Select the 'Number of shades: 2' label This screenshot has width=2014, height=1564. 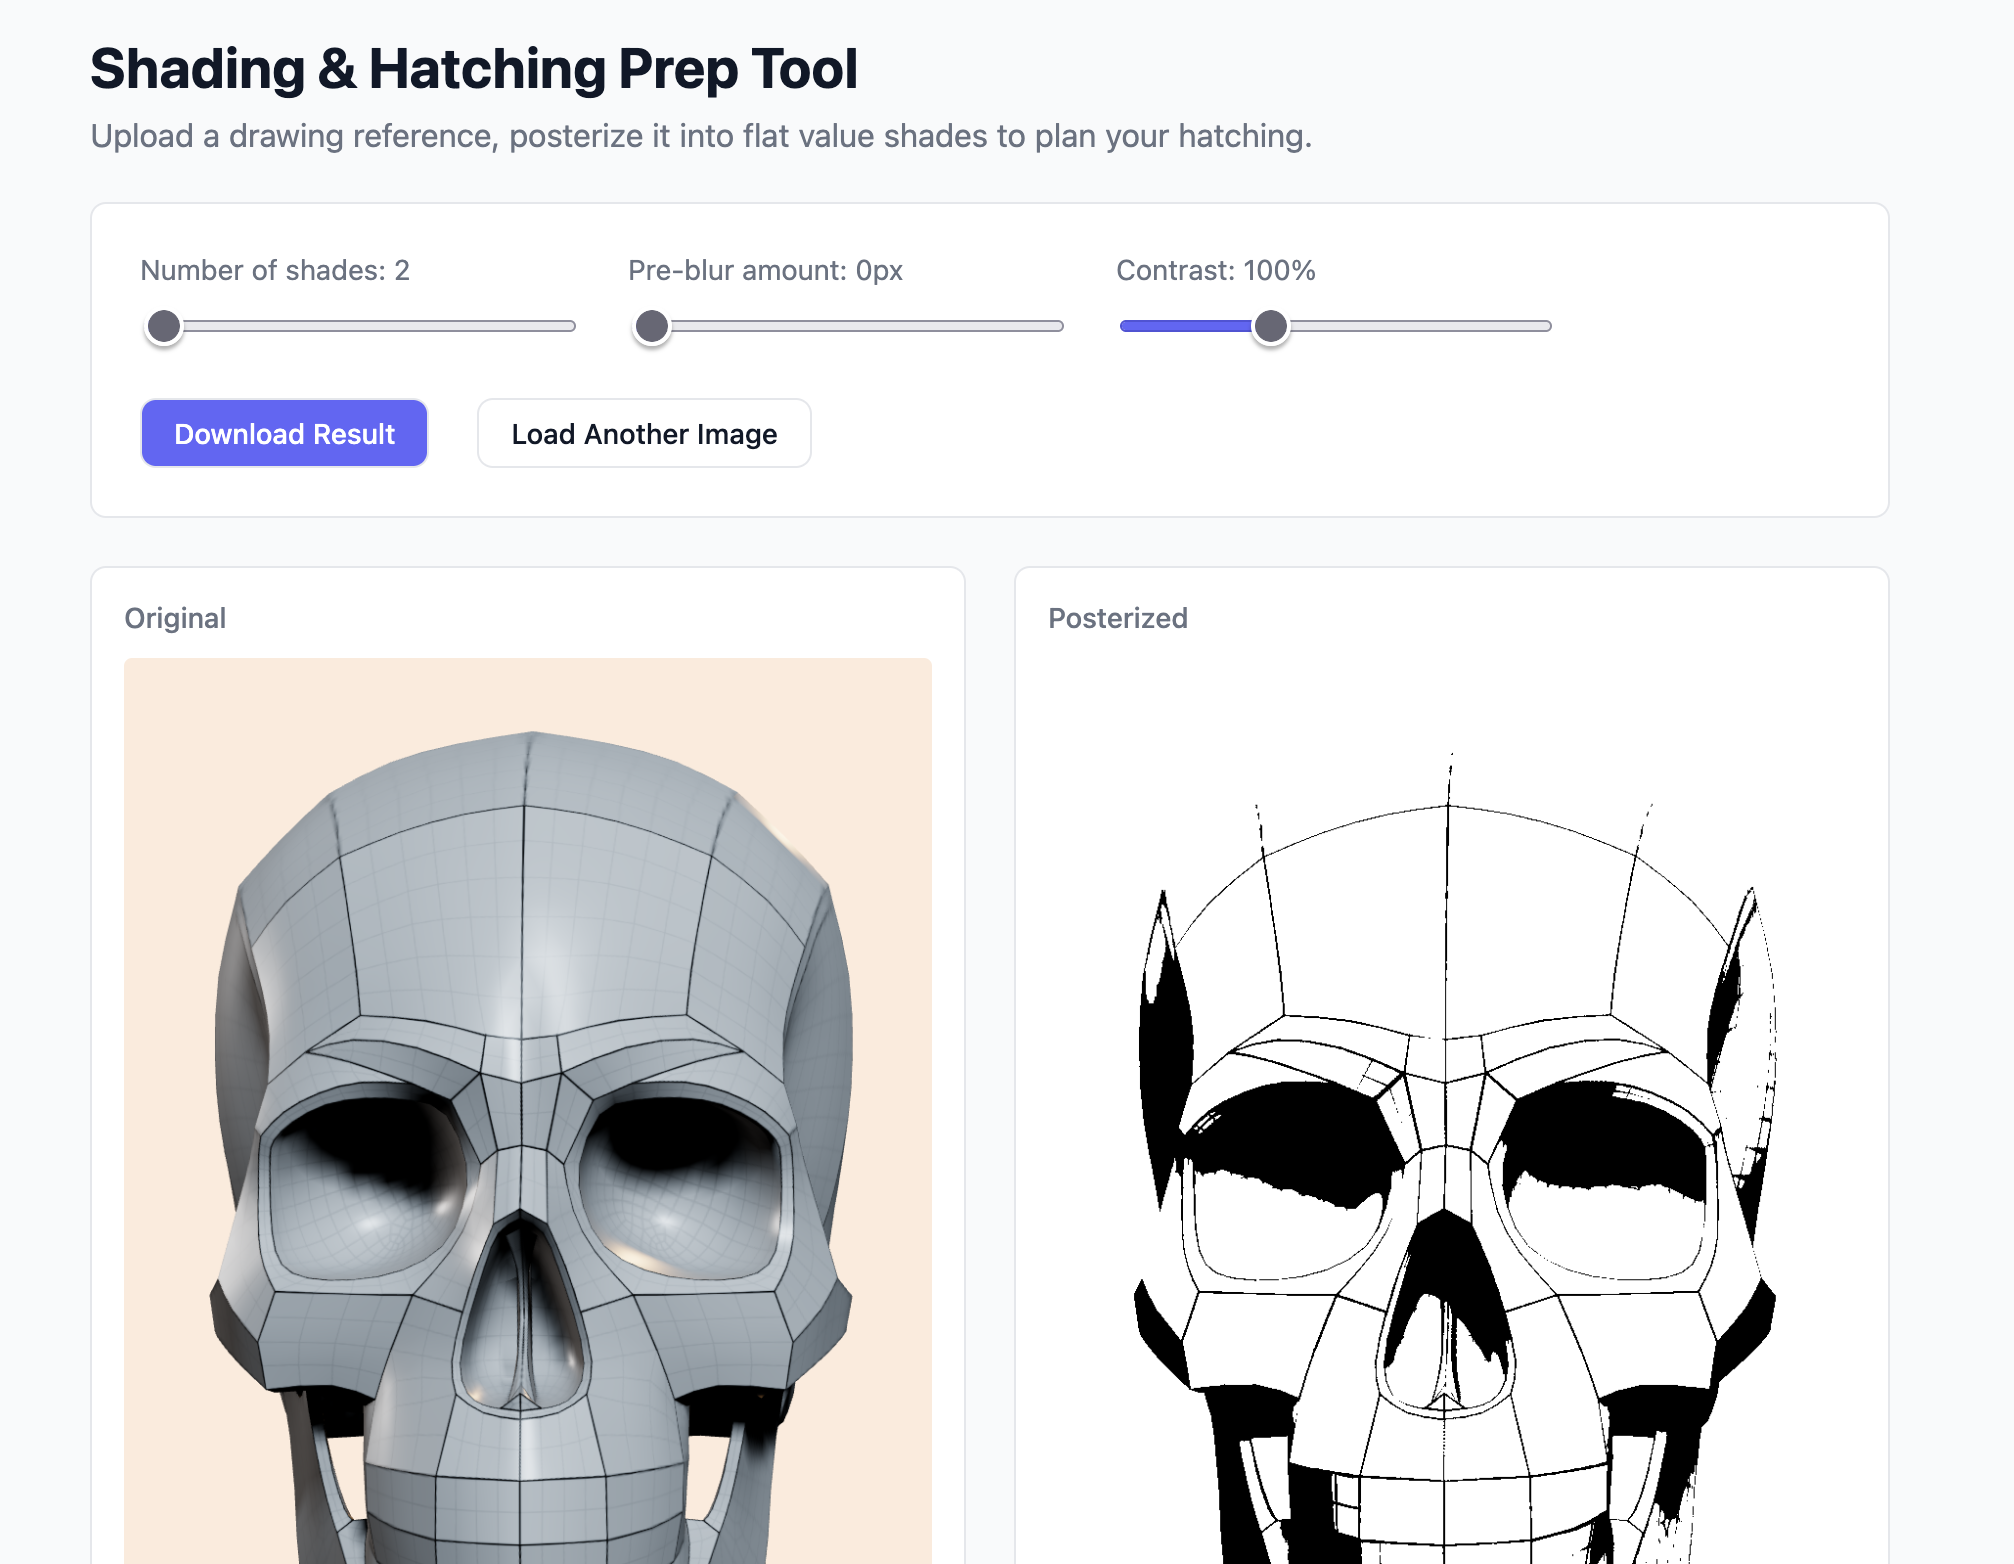pos(275,270)
